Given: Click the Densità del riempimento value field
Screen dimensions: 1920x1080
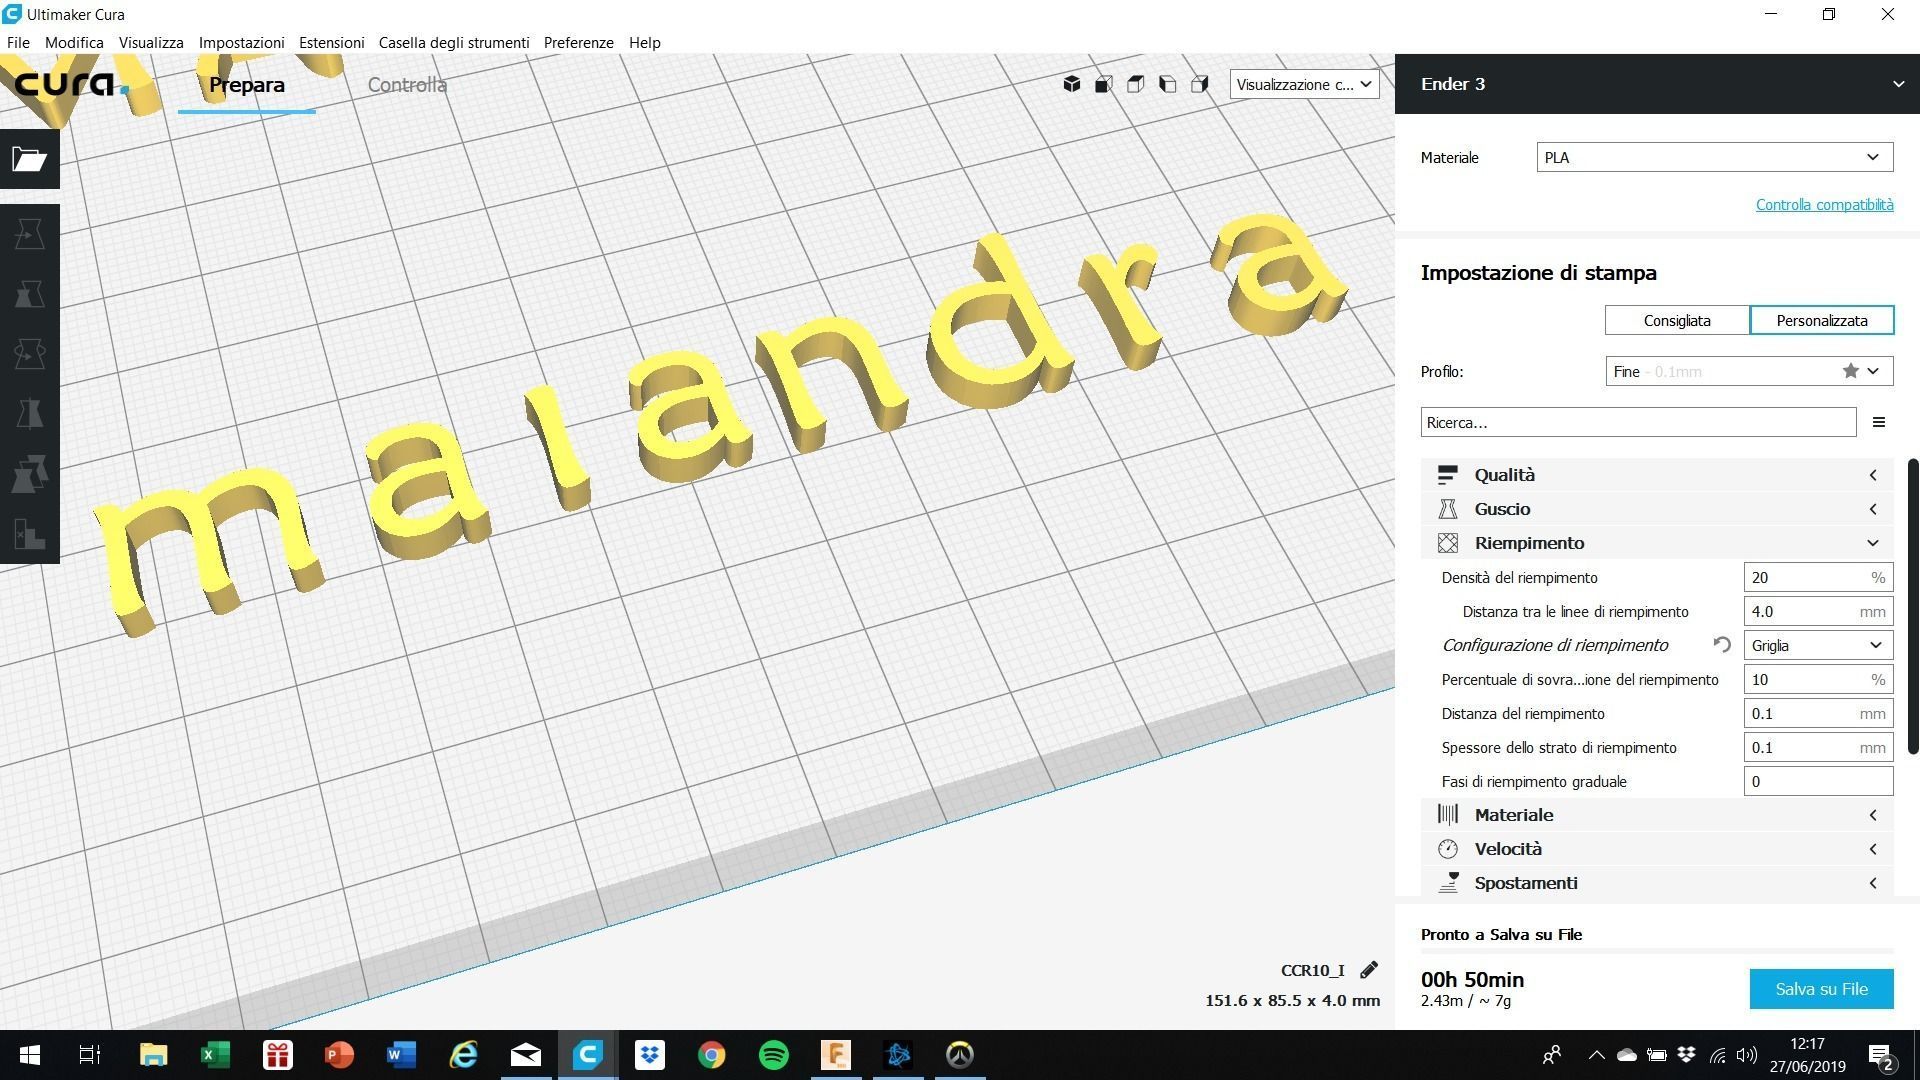Looking at the screenshot, I should pyautogui.click(x=1818, y=577).
